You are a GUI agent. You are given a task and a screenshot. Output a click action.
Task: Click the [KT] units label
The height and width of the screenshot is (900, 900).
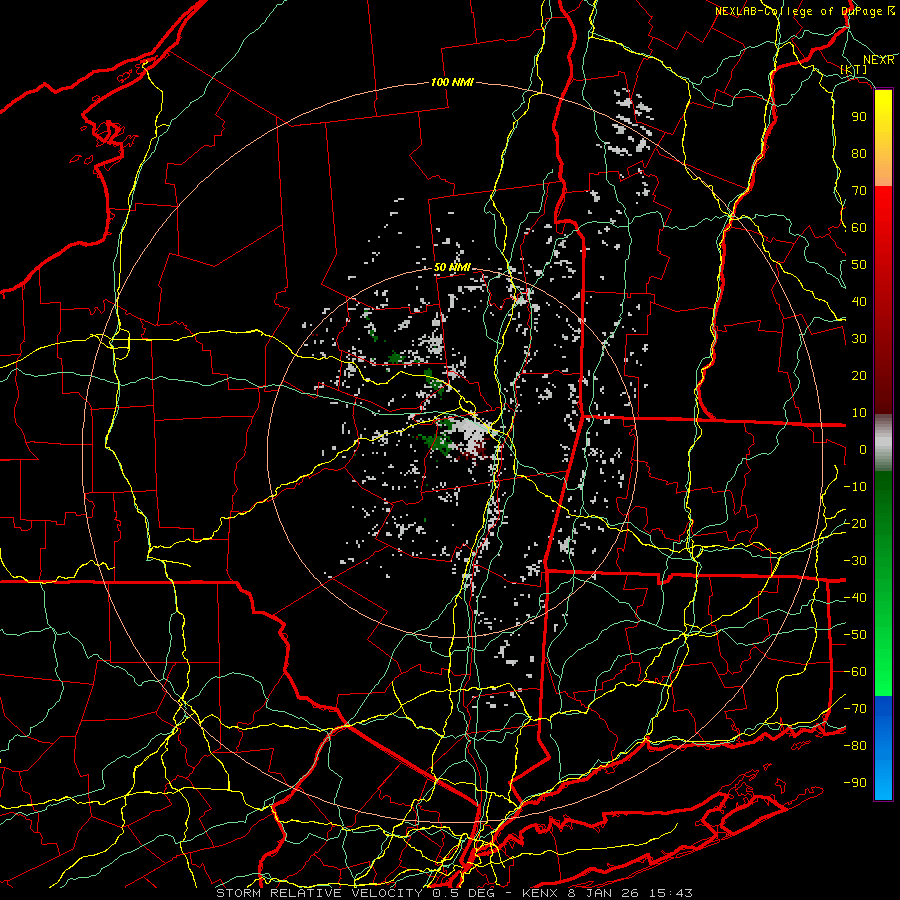[854, 69]
